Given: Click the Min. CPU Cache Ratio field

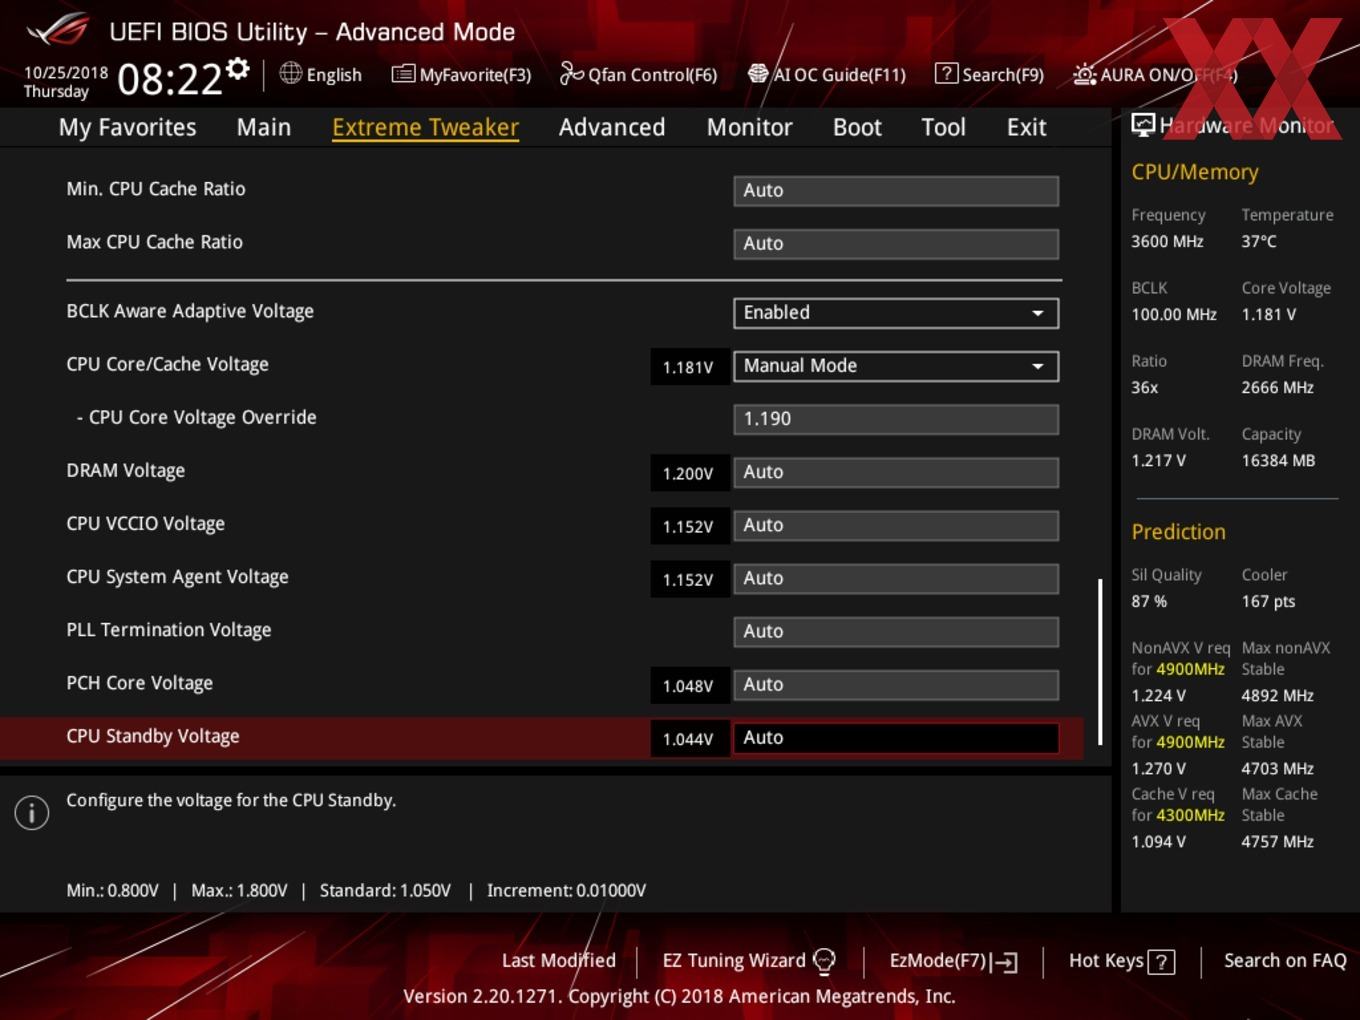Looking at the screenshot, I should coord(896,191).
